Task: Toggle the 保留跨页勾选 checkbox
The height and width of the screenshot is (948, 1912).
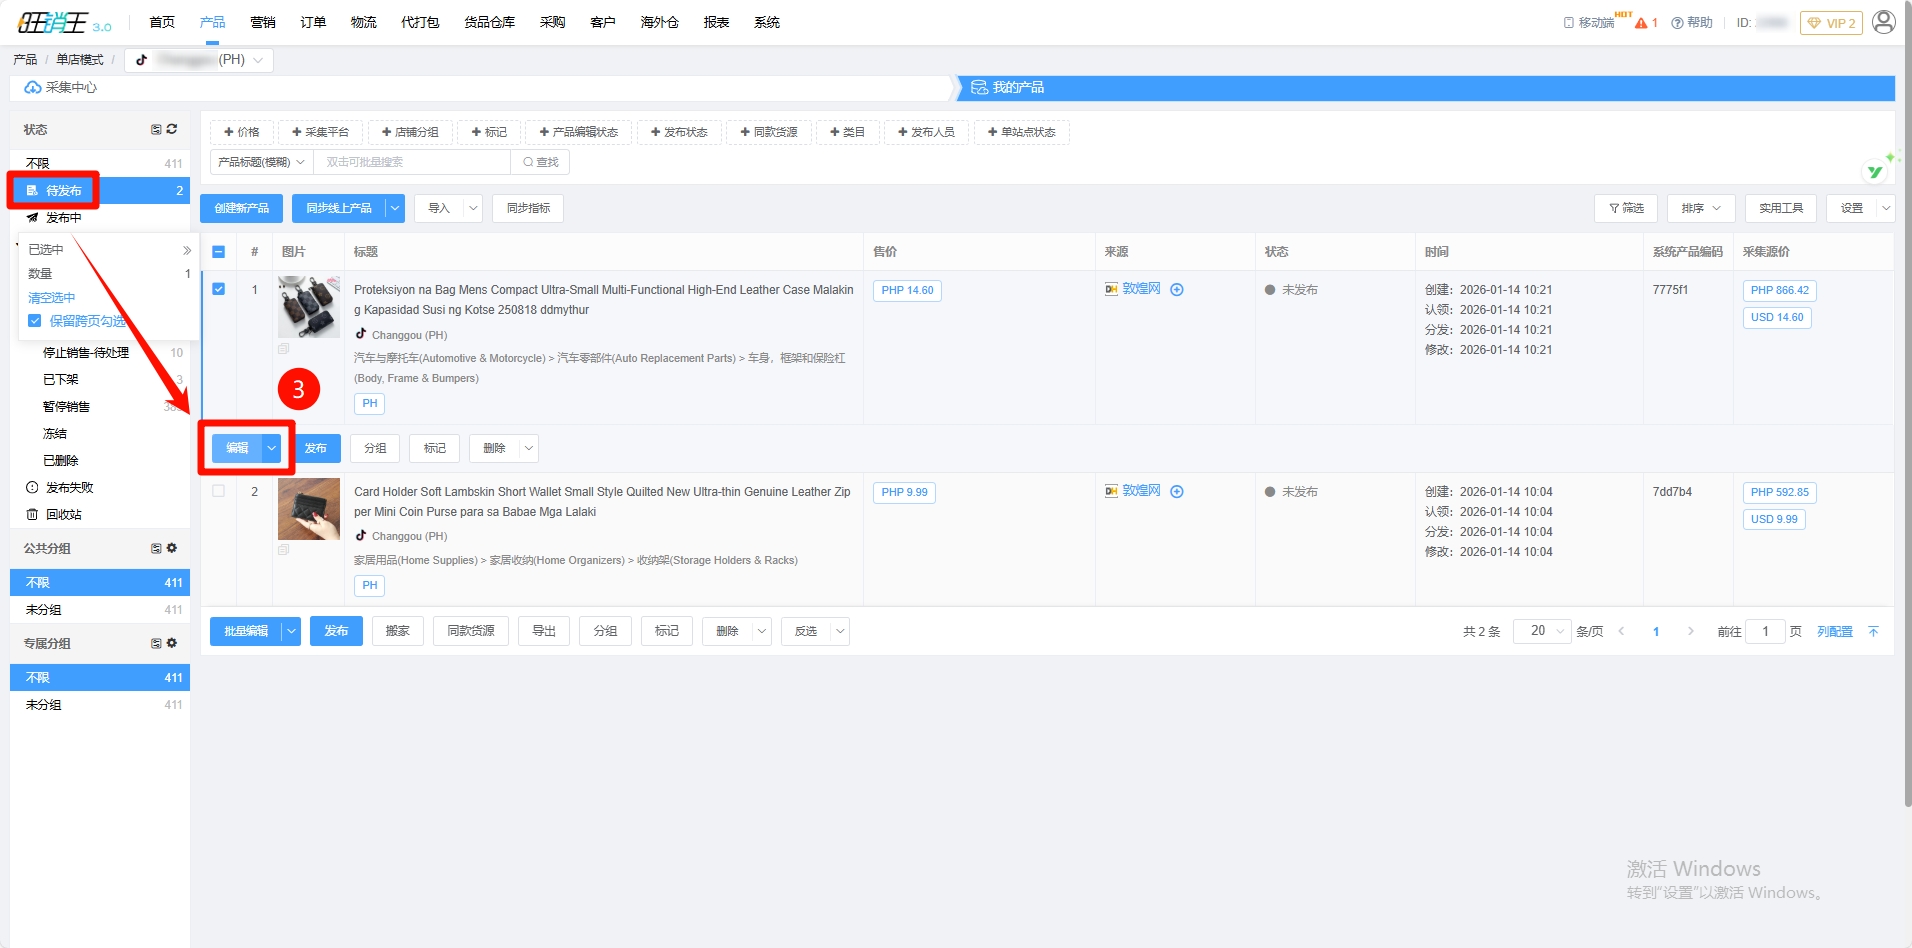Action: click(x=35, y=321)
